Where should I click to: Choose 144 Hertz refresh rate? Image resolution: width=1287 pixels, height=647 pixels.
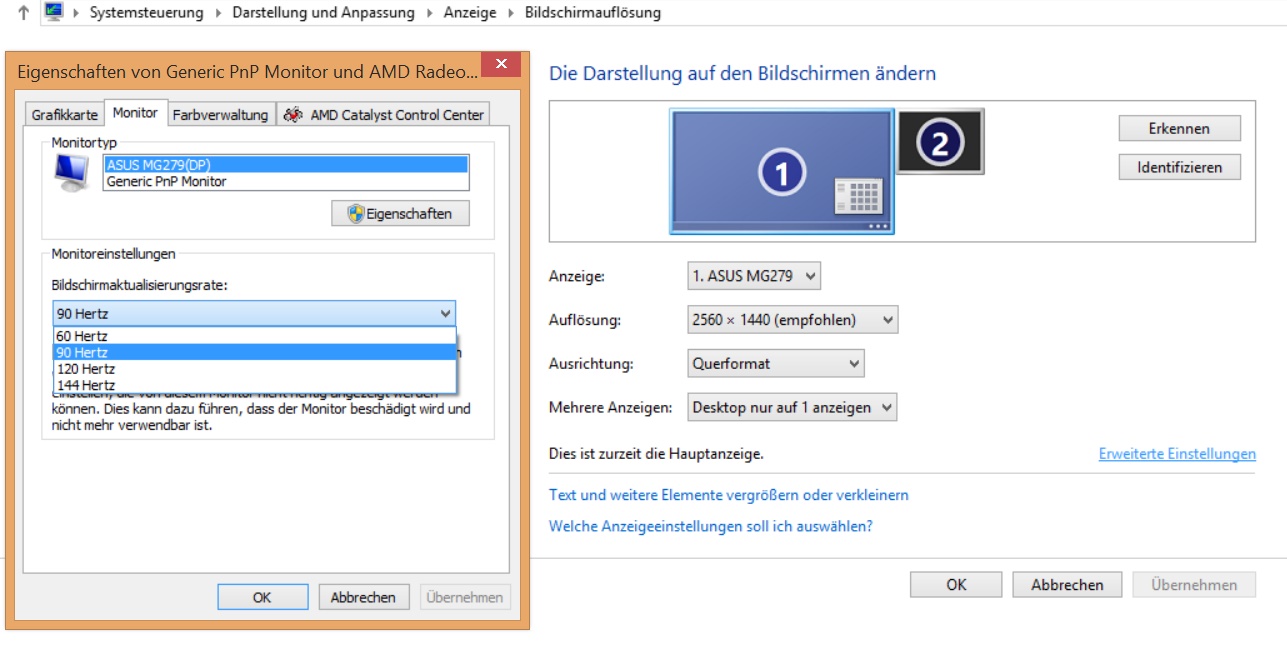click(254, 385)
